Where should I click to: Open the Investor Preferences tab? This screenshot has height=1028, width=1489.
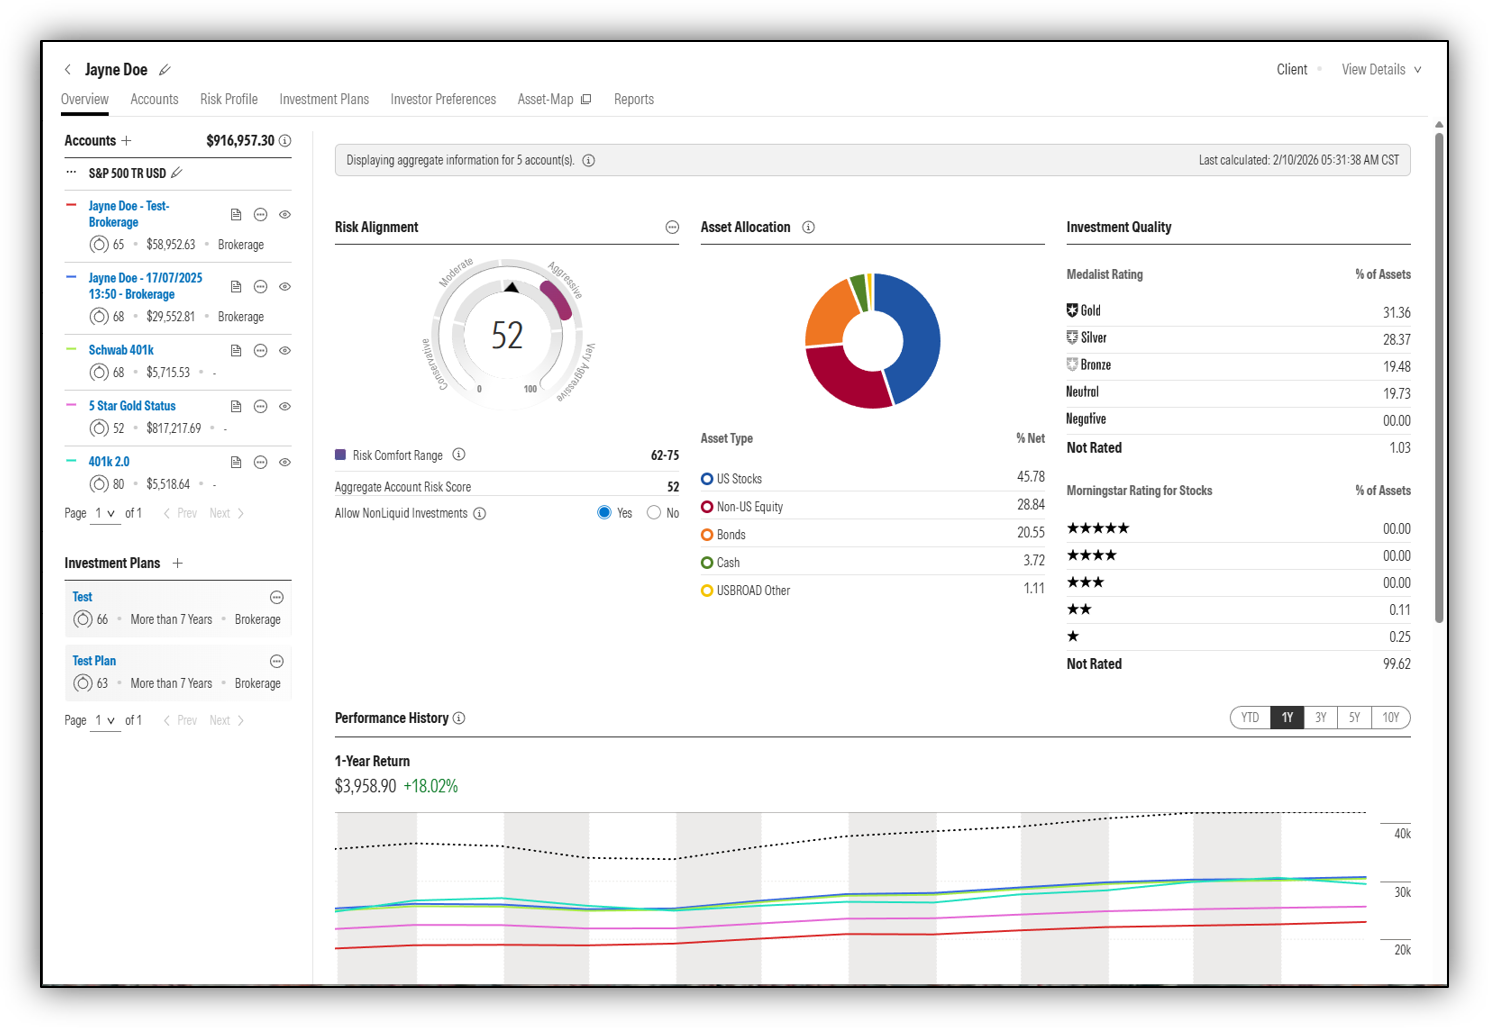(443, 99)
